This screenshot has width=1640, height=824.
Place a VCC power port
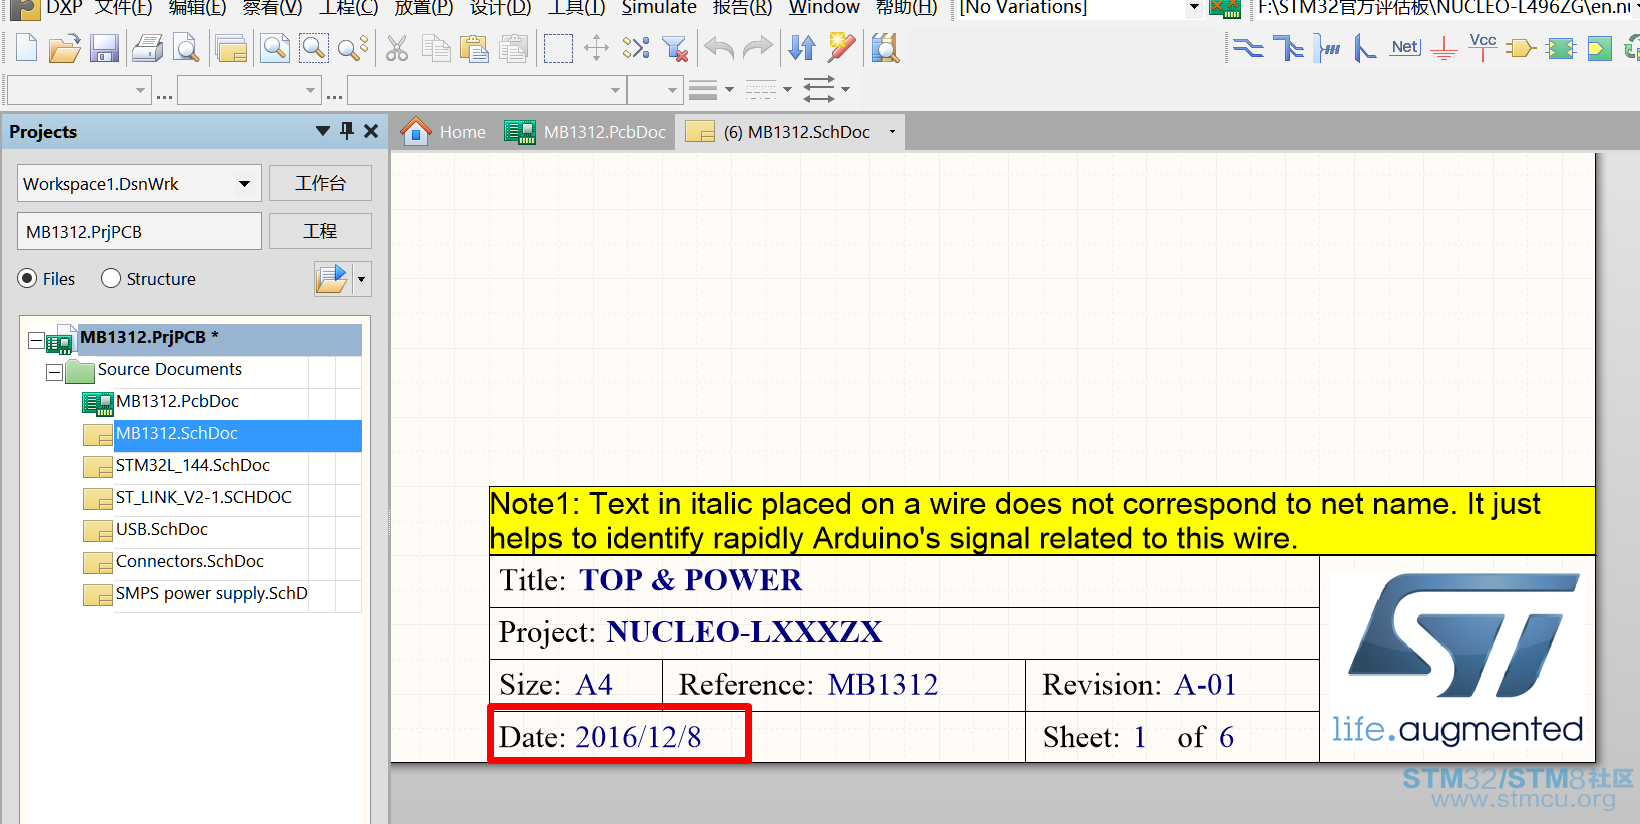pyautogui.click(x=1483, y=48)
